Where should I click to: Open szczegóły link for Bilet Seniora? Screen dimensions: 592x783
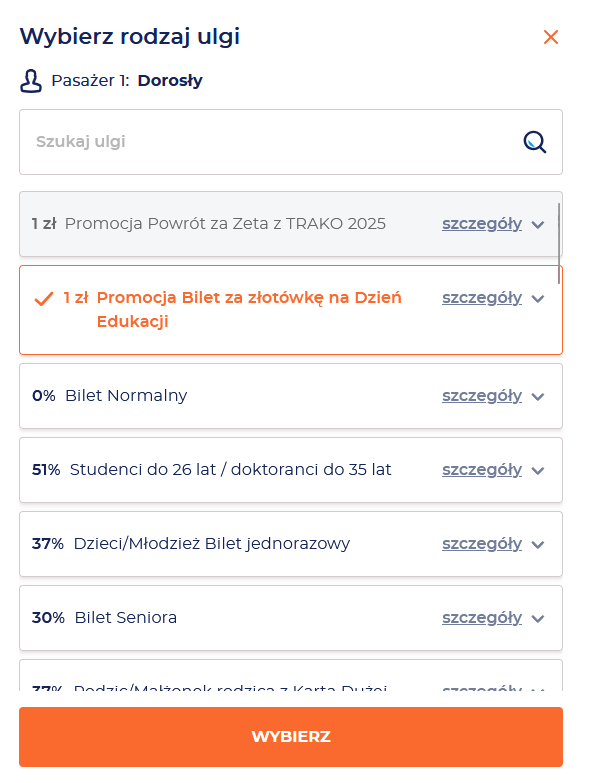tap(482, 618)
